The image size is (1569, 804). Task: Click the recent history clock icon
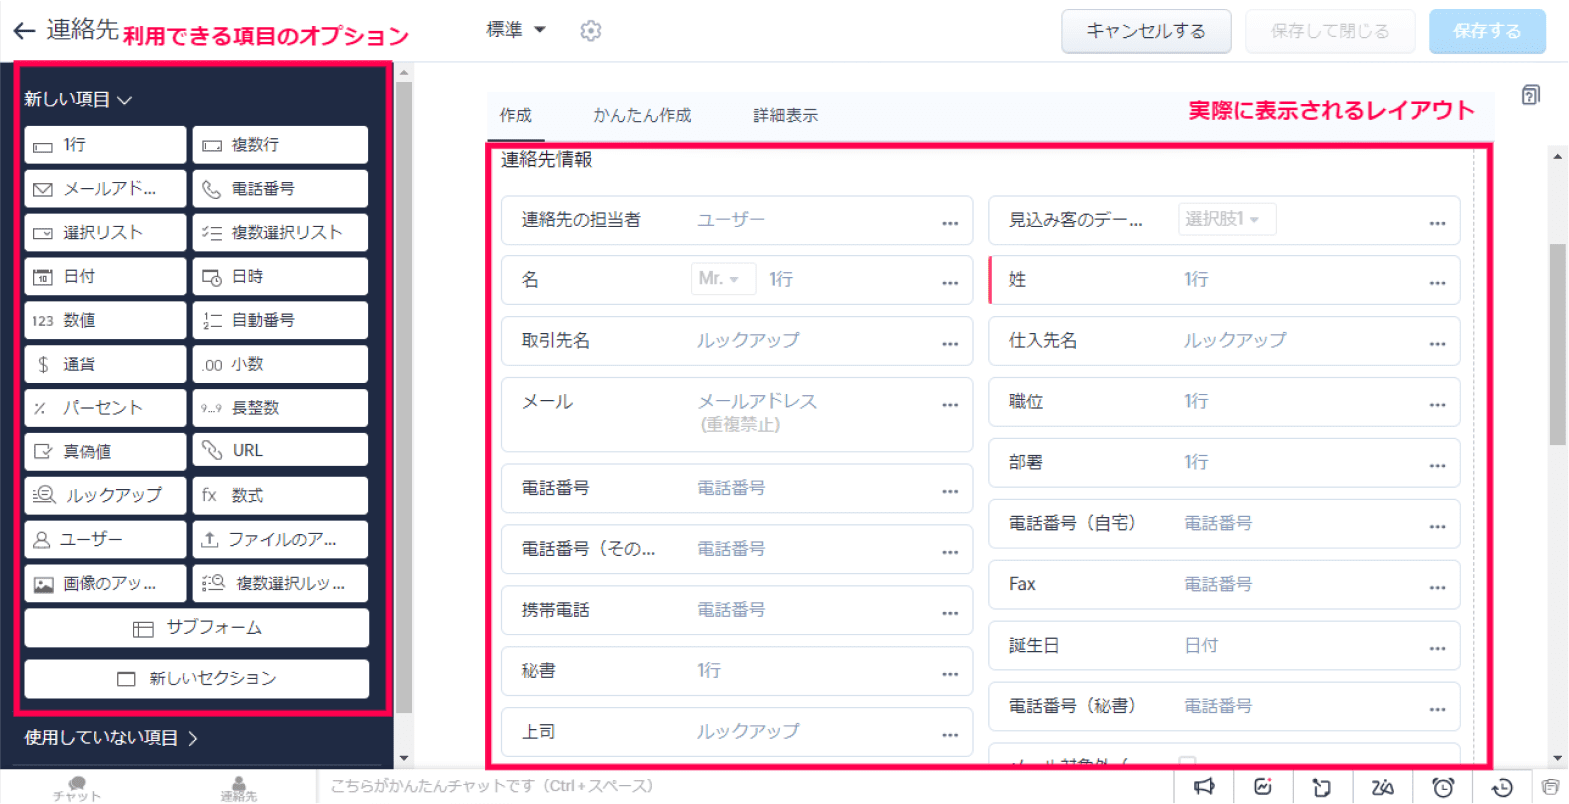(x=1501, y=787)
